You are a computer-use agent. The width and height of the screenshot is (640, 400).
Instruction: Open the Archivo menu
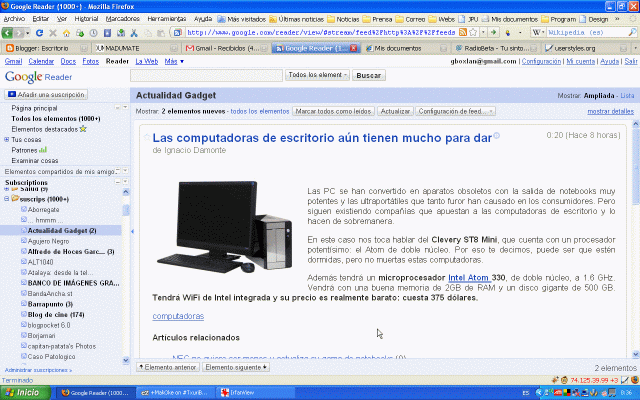point(14,19)
